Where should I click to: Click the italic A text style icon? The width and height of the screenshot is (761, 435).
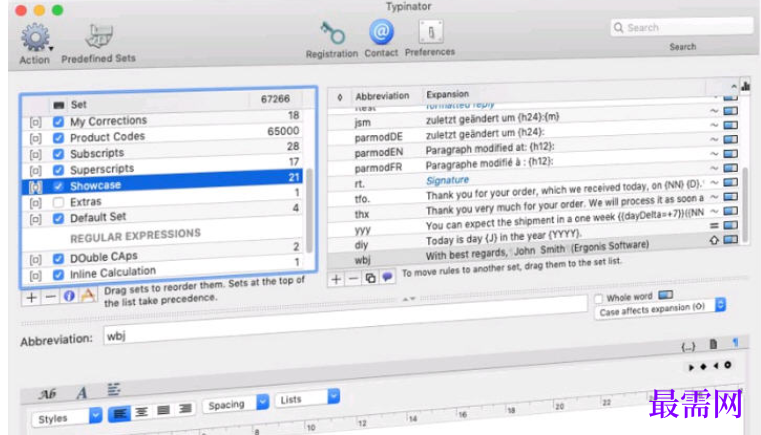[82, 392]
